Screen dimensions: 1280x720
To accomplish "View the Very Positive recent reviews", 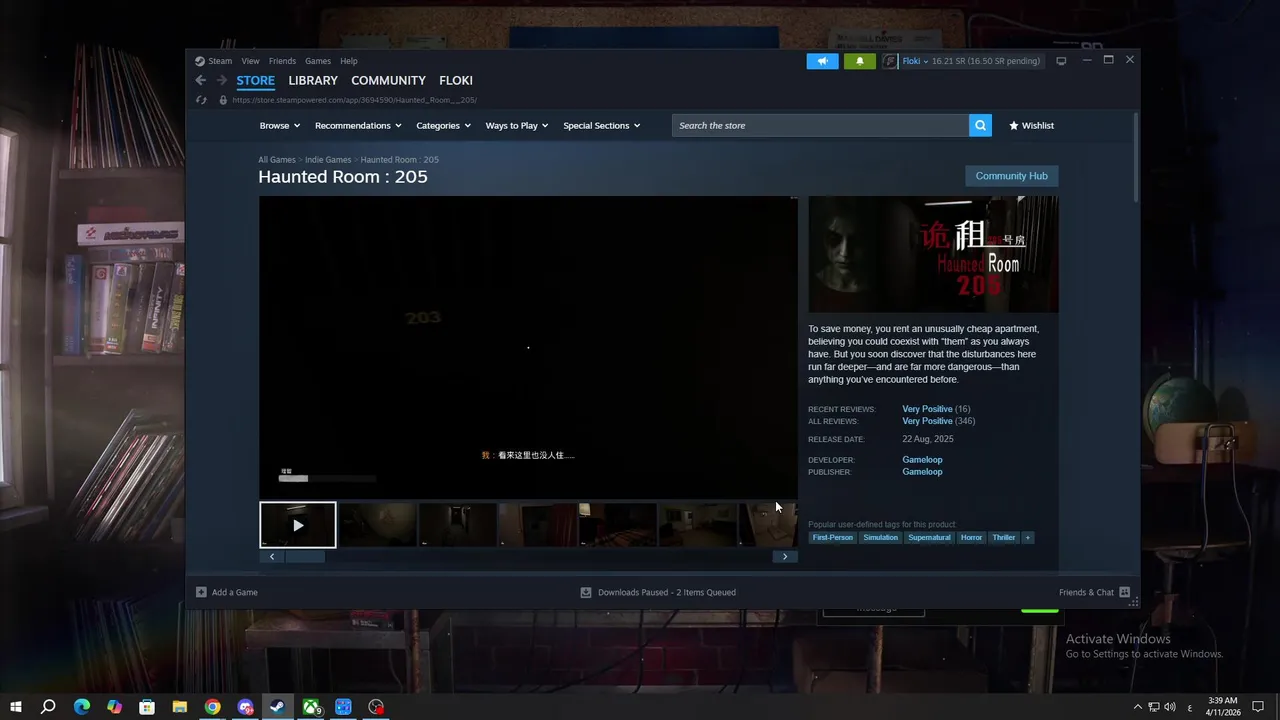I will (927, 409).
